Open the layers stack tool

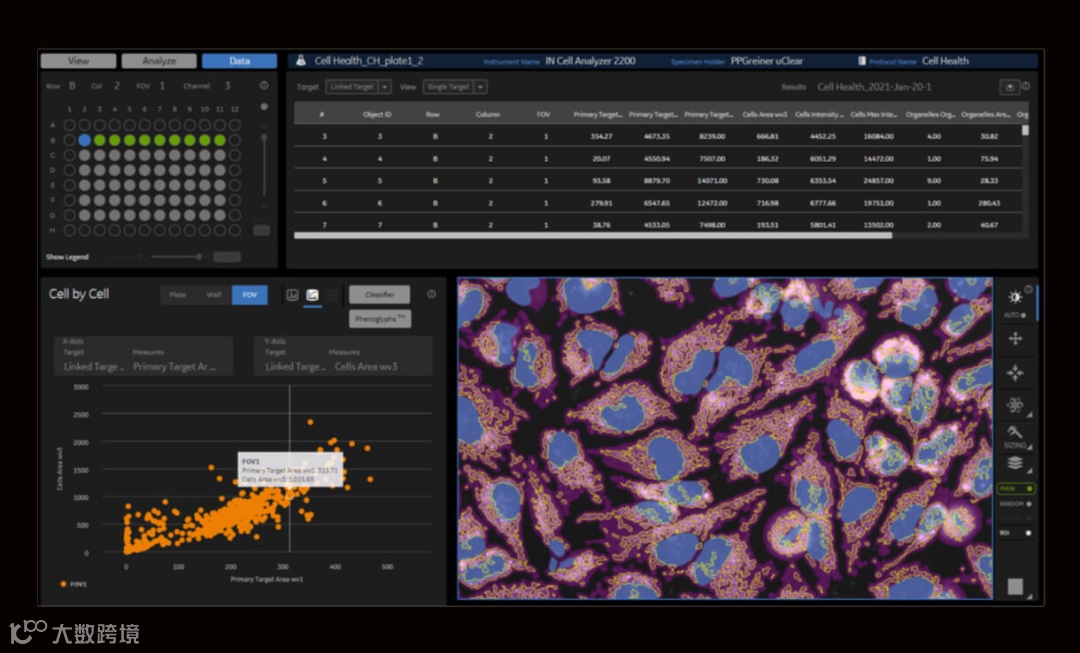1015,463
